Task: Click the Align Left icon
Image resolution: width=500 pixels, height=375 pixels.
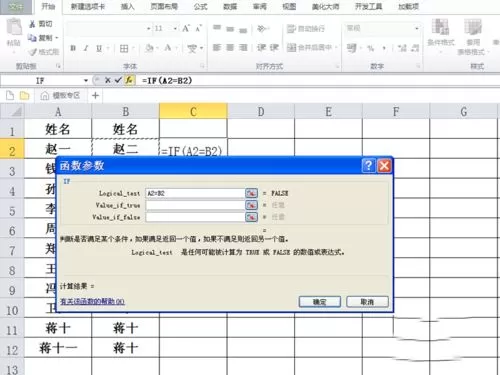Action: coord(217,48)
